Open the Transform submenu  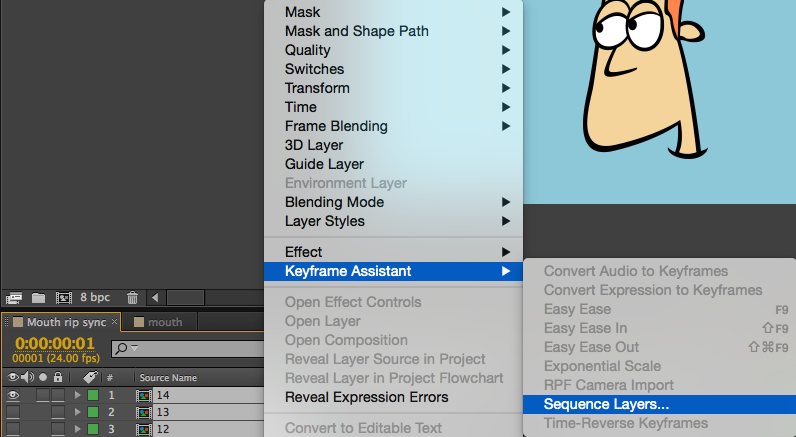393,88
